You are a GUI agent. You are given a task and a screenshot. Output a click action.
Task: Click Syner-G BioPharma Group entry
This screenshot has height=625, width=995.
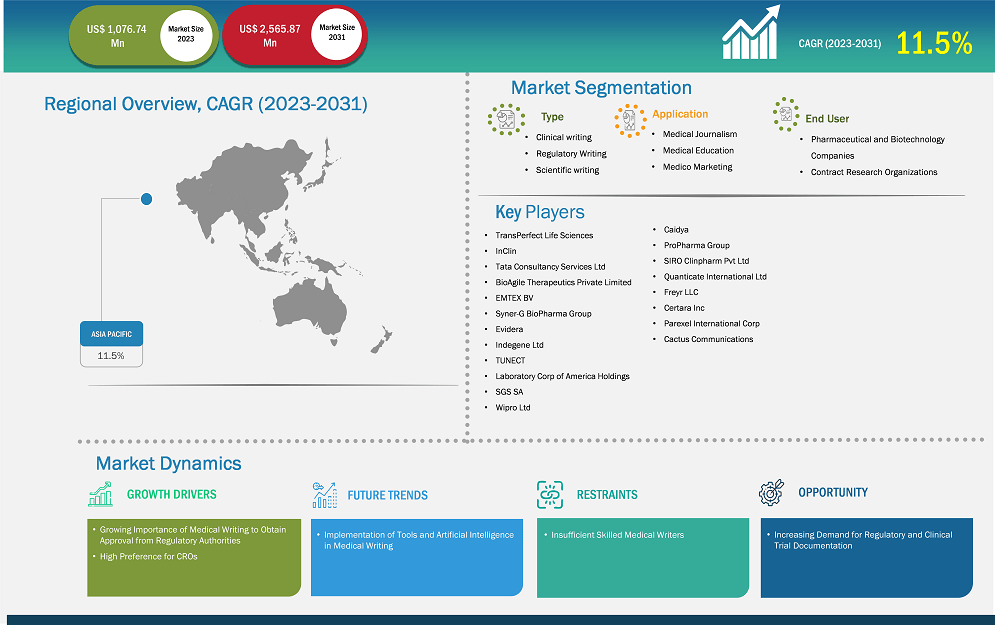pos(543,313)
